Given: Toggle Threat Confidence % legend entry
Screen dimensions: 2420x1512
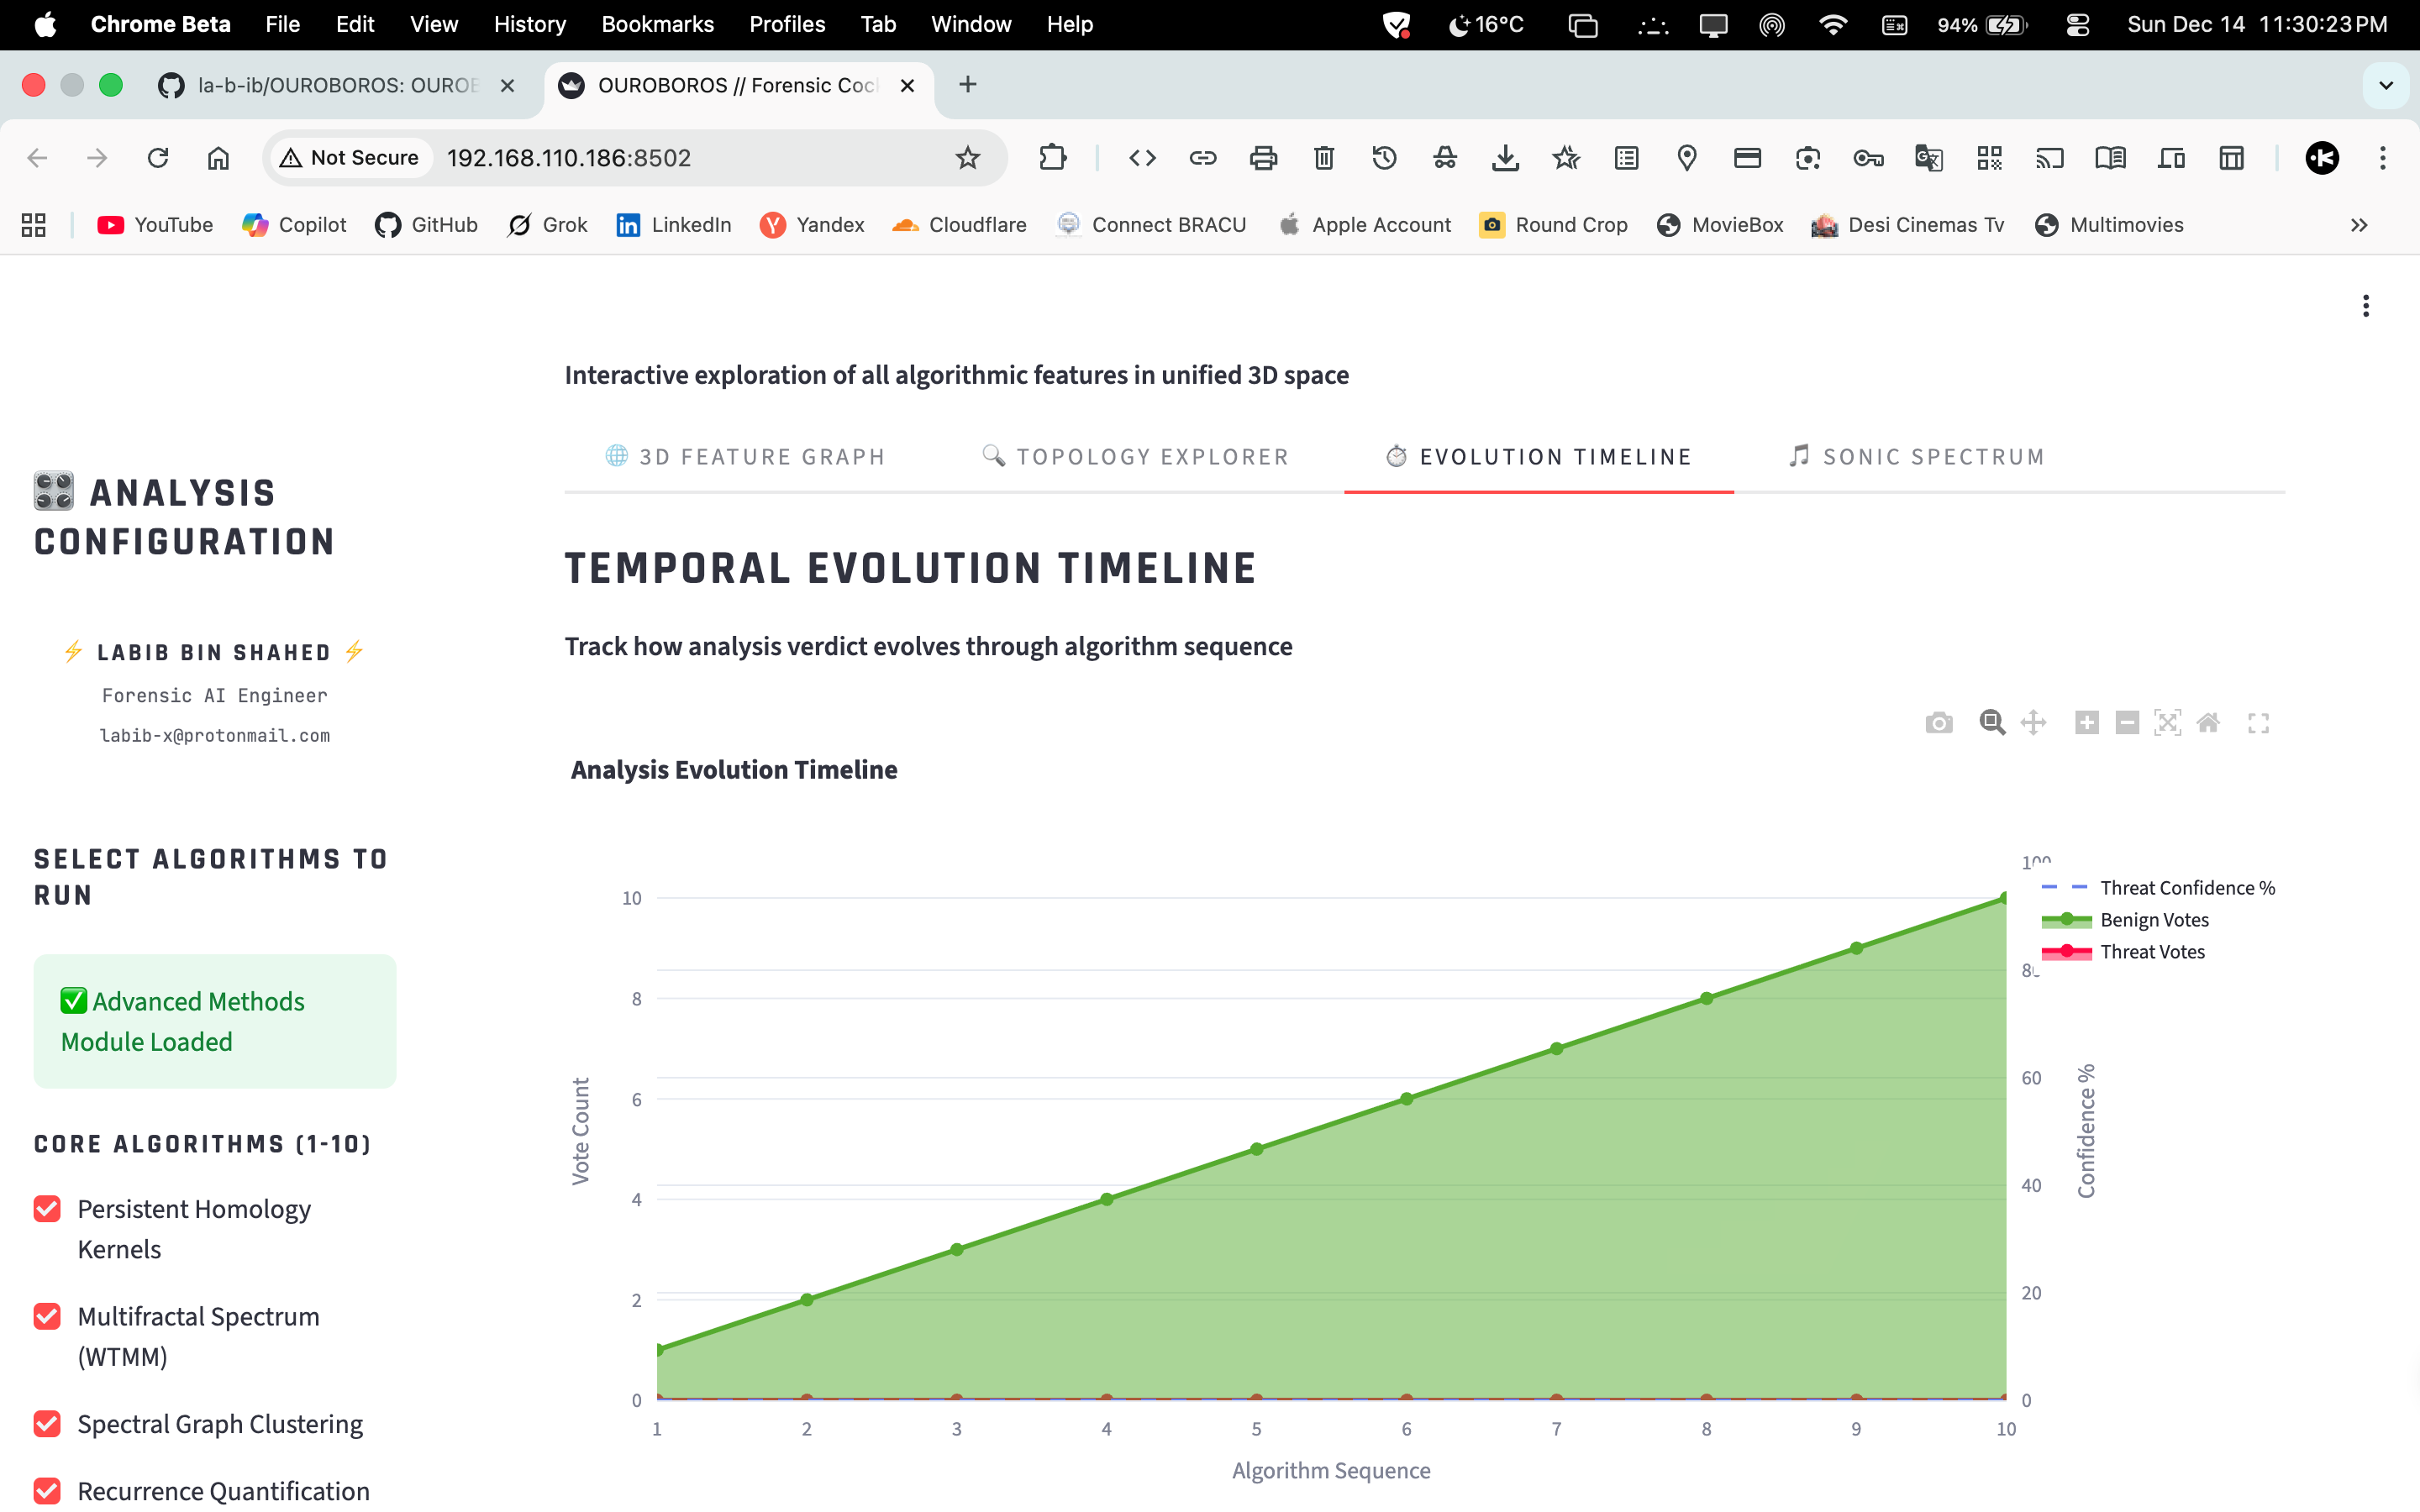Looking at the screenshot, I should coord(2186,888).
